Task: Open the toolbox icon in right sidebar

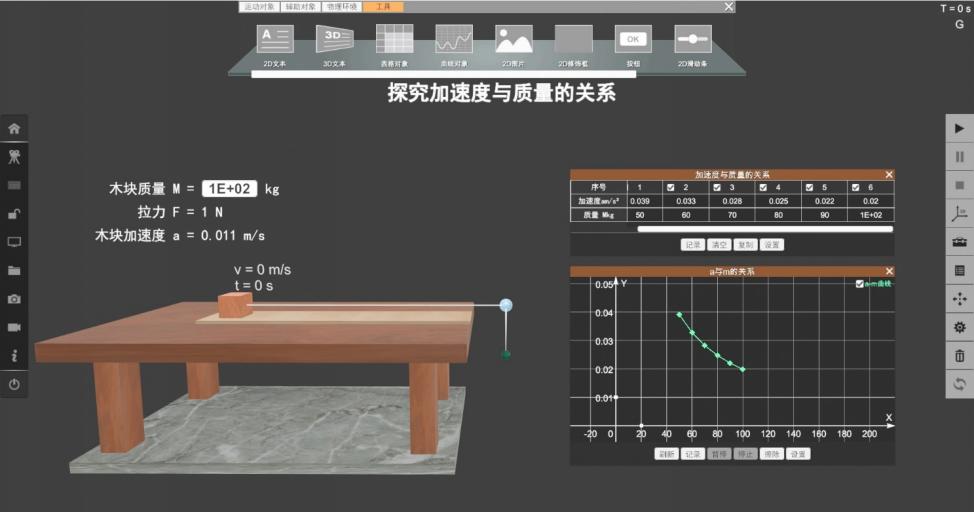Action: pyautogui.click(x=960, y=242)
